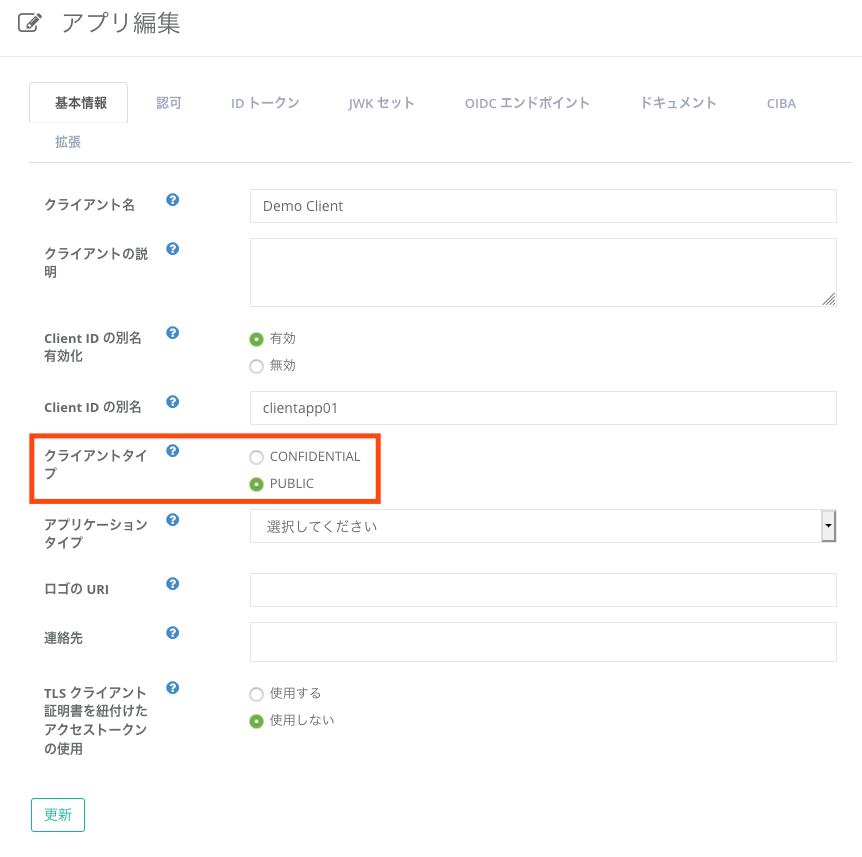Show help for Client ID の別名
Image resolution: width=862 pixels, height=857 pixels.
click(x=172, y=402)
